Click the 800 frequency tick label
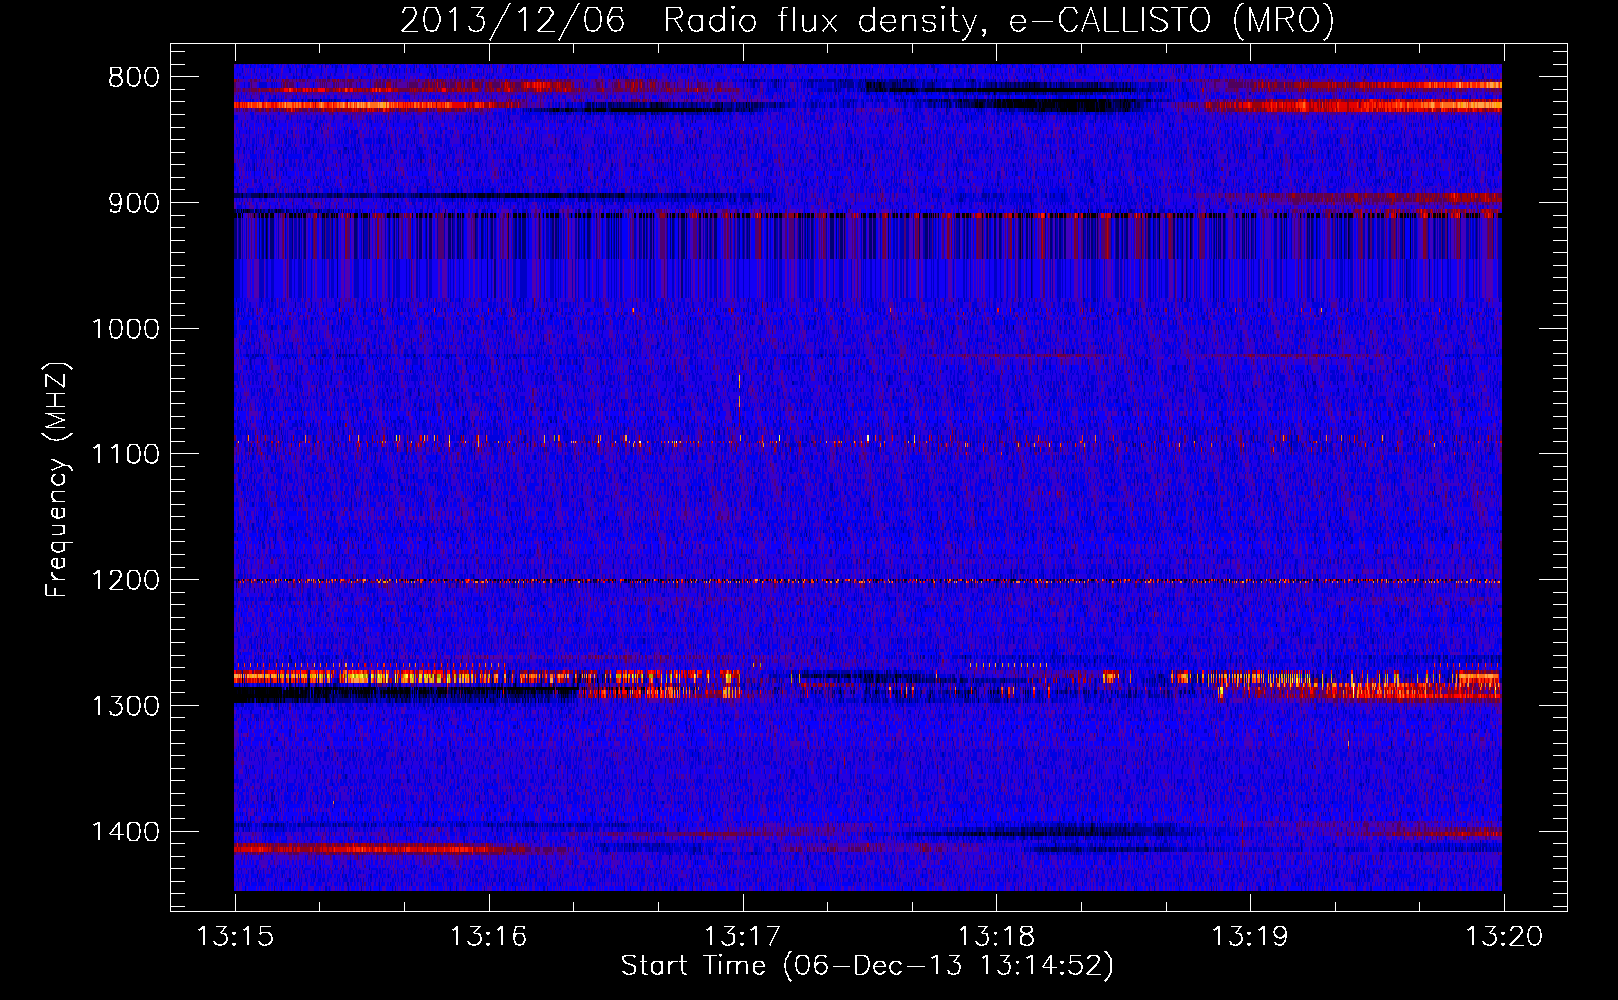1618x1000 pixels. coord(134,78)
